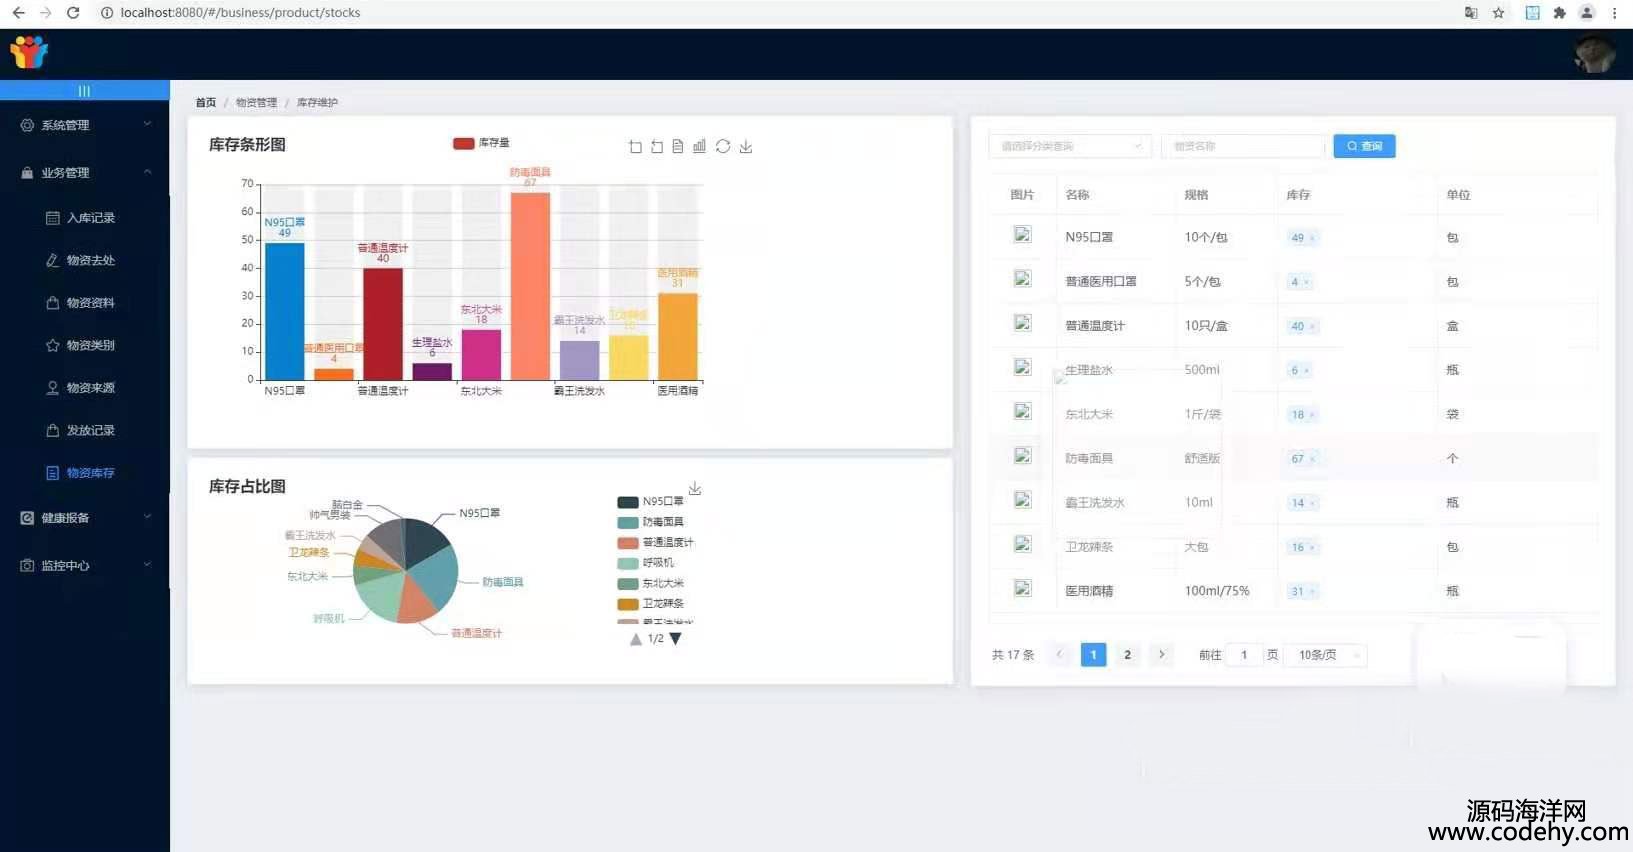Save bar chart as image icon
This screenshot has width=1633, height=852.
pyautogui.click(x=746, y=146)
